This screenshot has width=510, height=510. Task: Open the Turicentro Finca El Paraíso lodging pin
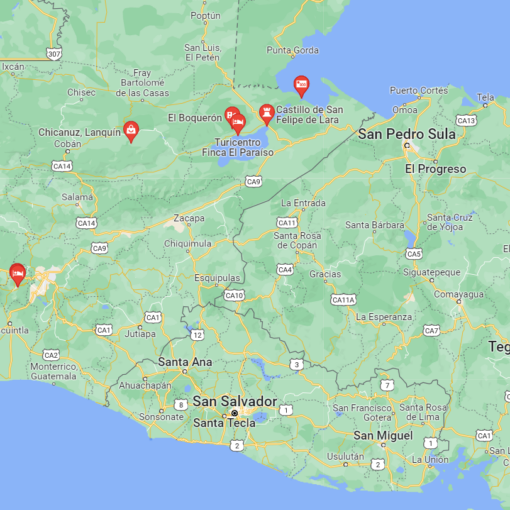pos(238,124)
